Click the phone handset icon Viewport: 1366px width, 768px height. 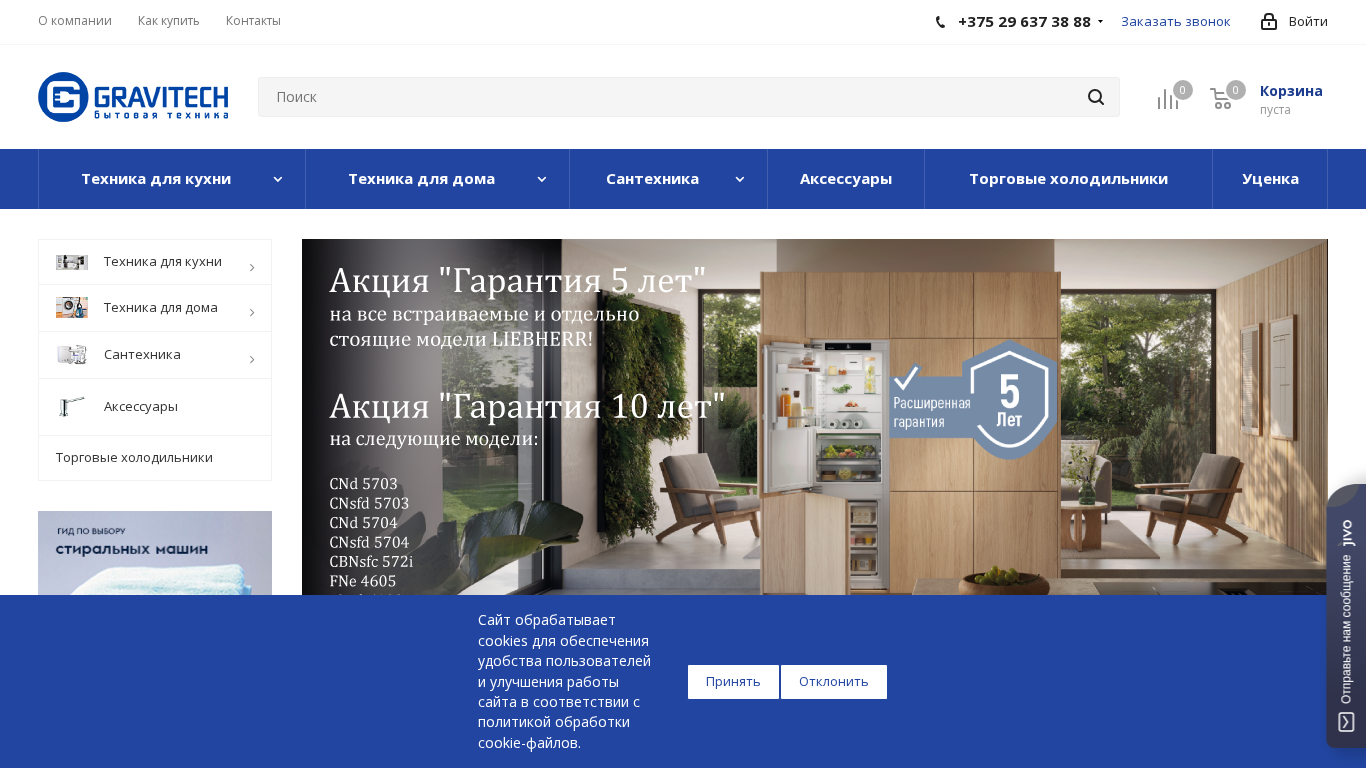pos(940,22)
